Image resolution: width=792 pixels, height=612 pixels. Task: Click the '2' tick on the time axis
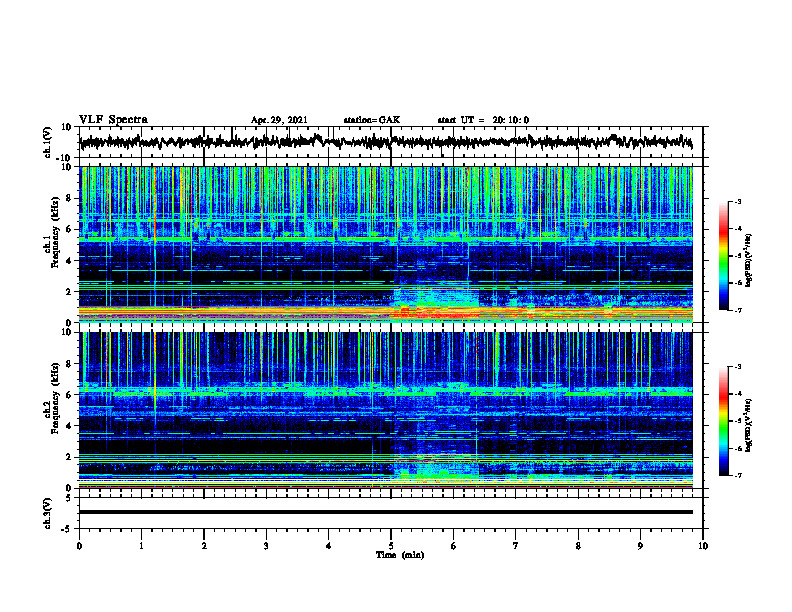click(x=204, y=546)
